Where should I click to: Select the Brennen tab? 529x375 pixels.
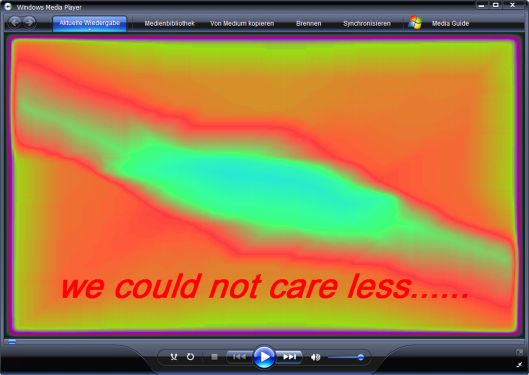308,23
